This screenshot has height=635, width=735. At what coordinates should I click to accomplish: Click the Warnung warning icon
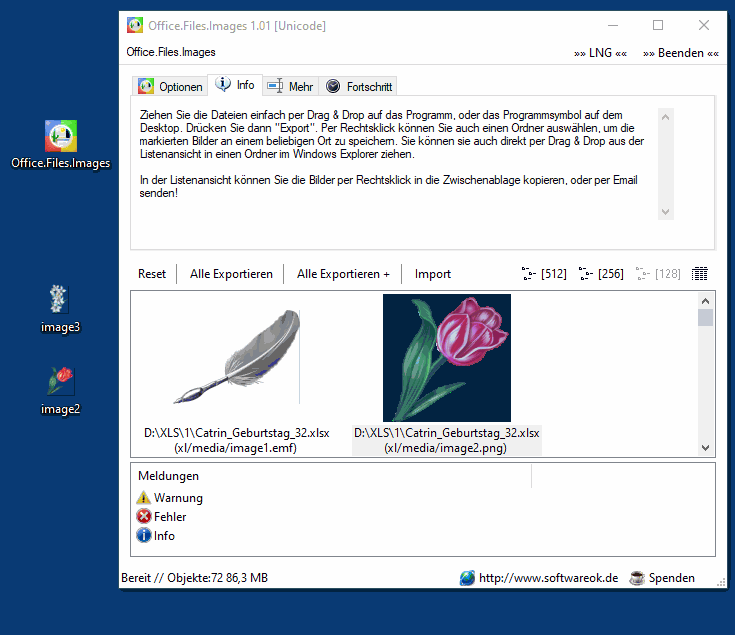tap(143, 497)
